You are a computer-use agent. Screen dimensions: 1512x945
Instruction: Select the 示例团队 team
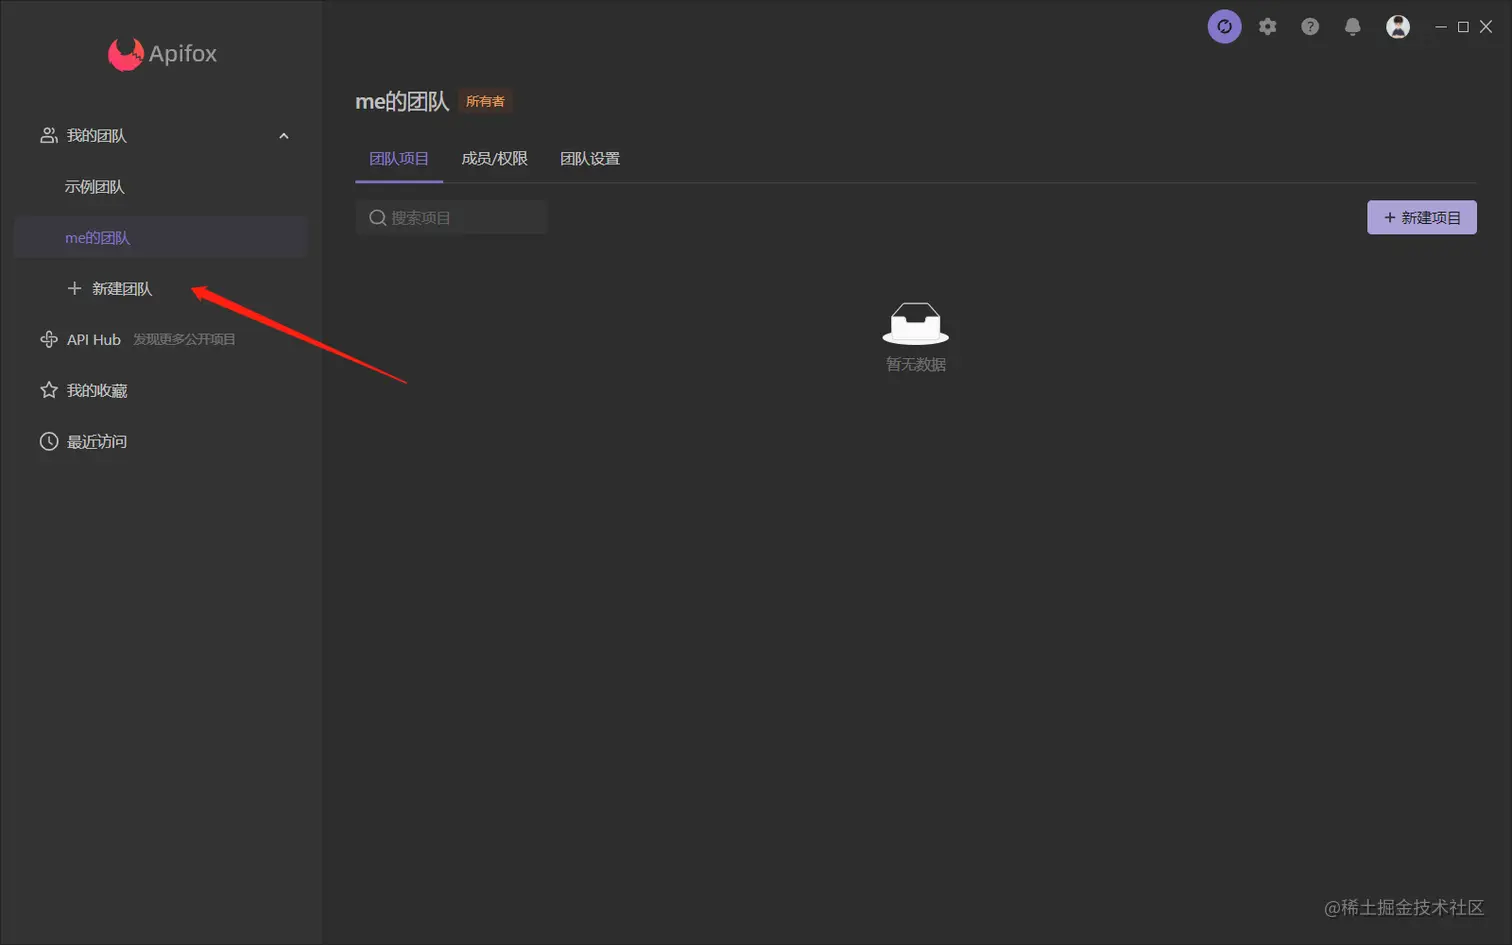(95, 186)
